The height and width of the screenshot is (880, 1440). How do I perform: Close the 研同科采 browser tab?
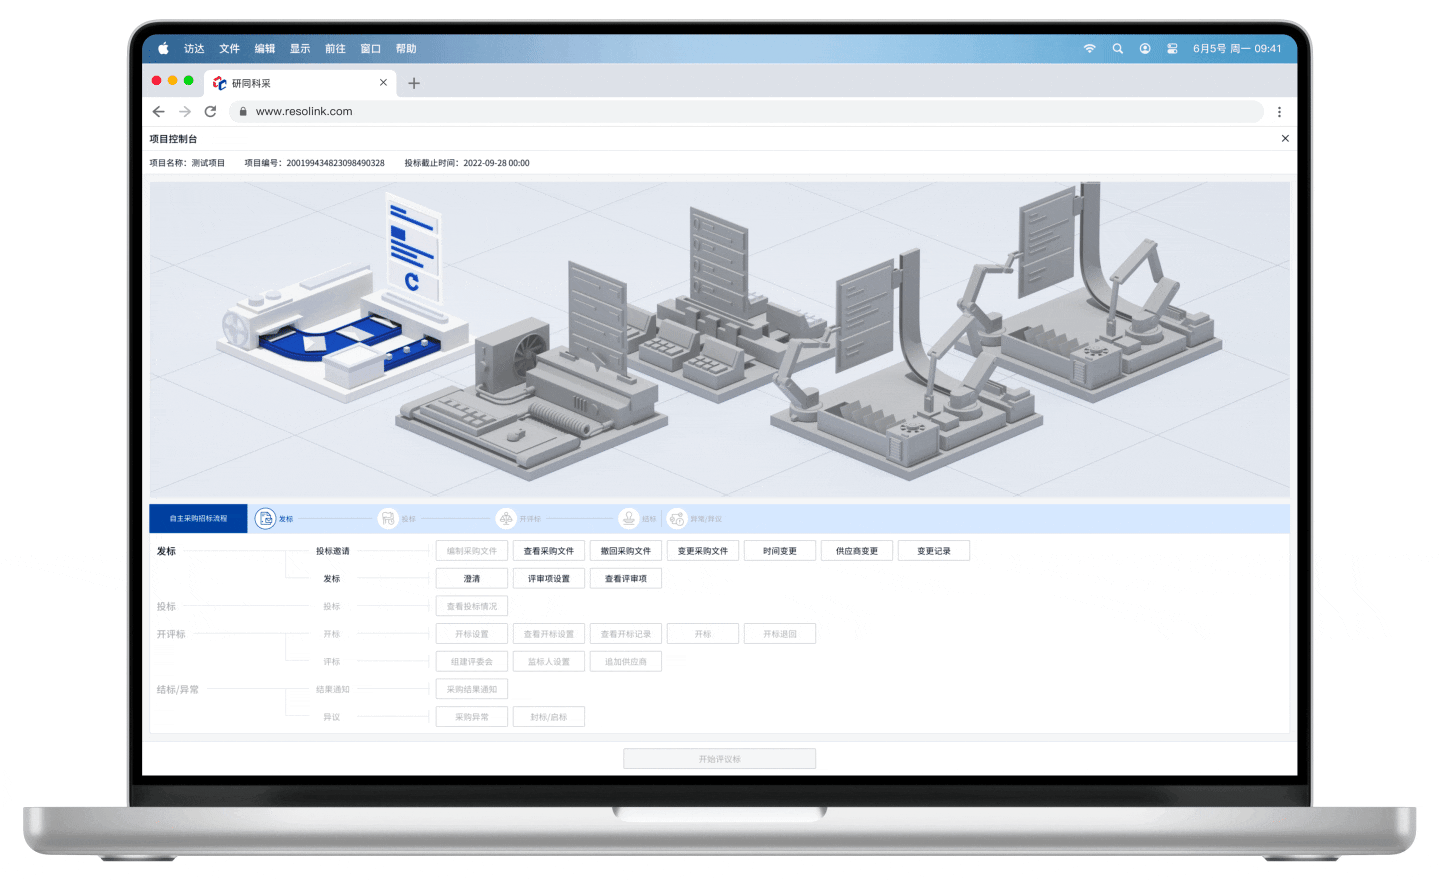[x=383, y=83]
